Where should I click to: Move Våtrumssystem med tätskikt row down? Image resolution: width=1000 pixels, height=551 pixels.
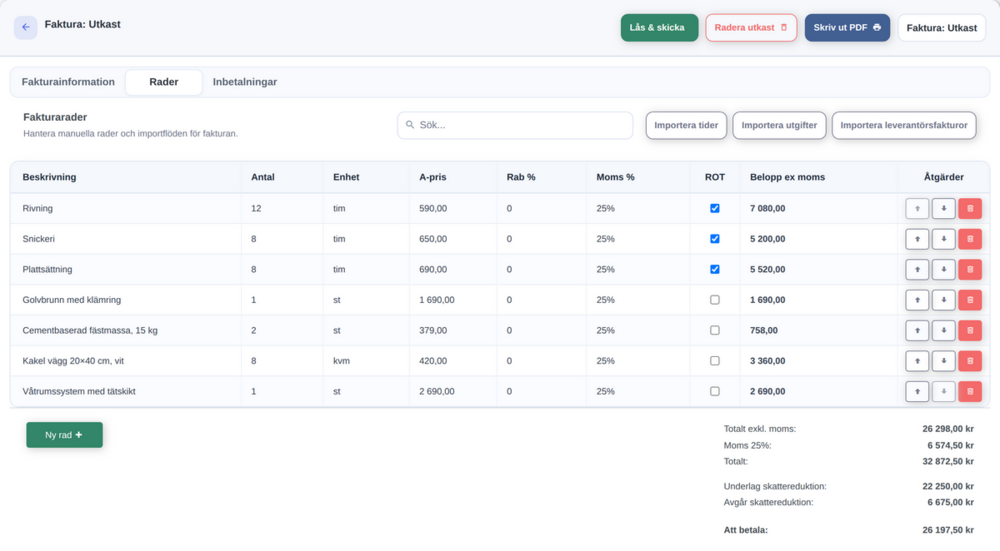943,392
